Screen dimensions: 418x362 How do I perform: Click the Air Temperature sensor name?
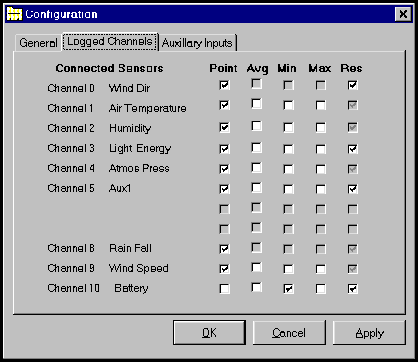(x=148, y=108)
